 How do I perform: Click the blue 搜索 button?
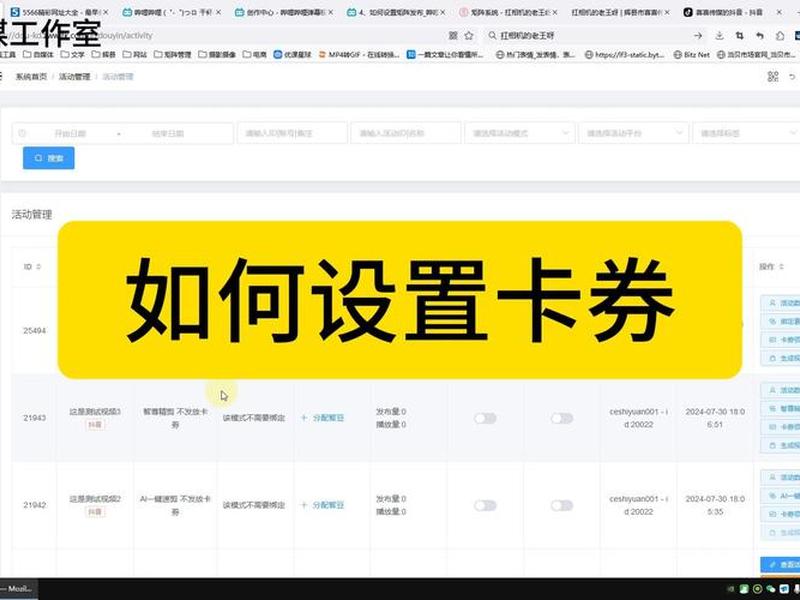coord(48,158)
